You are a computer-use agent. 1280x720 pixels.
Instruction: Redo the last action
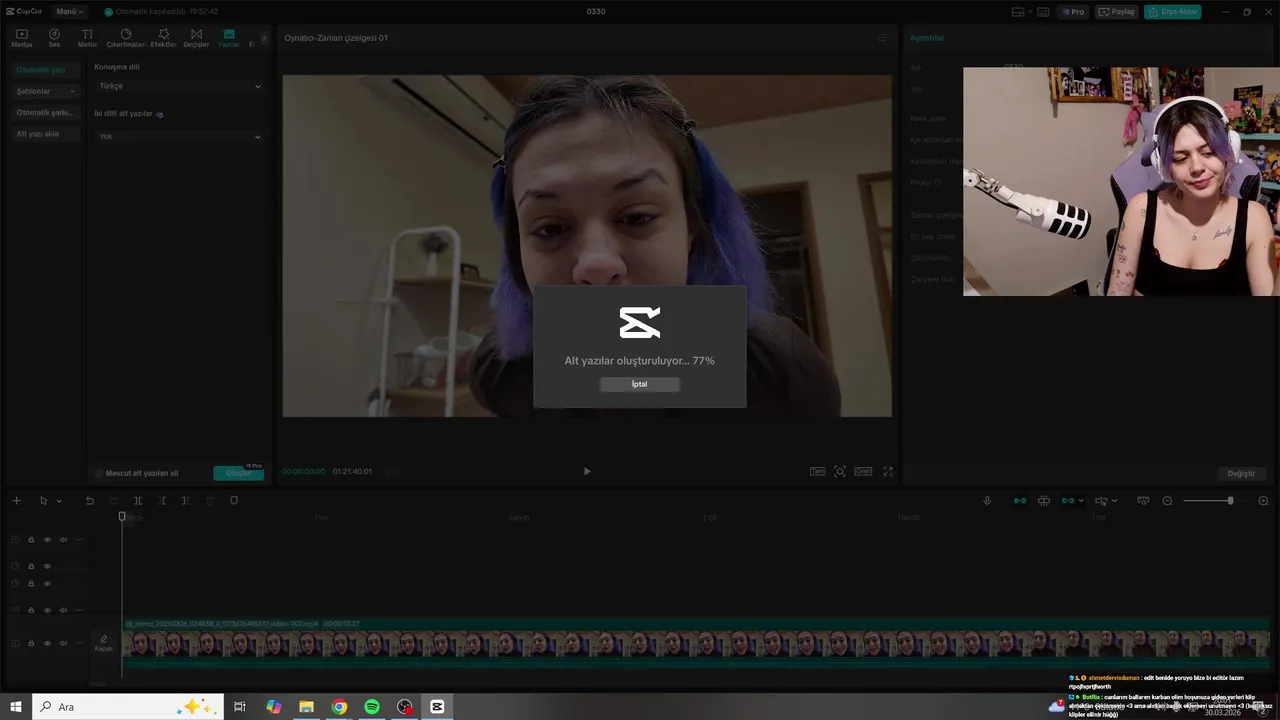[x=113, y=500]
